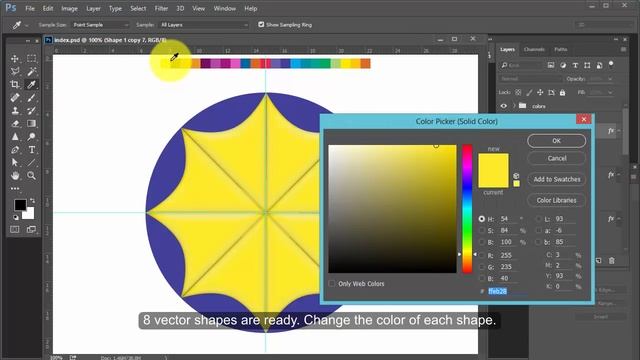Viewport: 640px width, 360px height.
Task: Reset default foreground and background colors
Action: [16, 217]
